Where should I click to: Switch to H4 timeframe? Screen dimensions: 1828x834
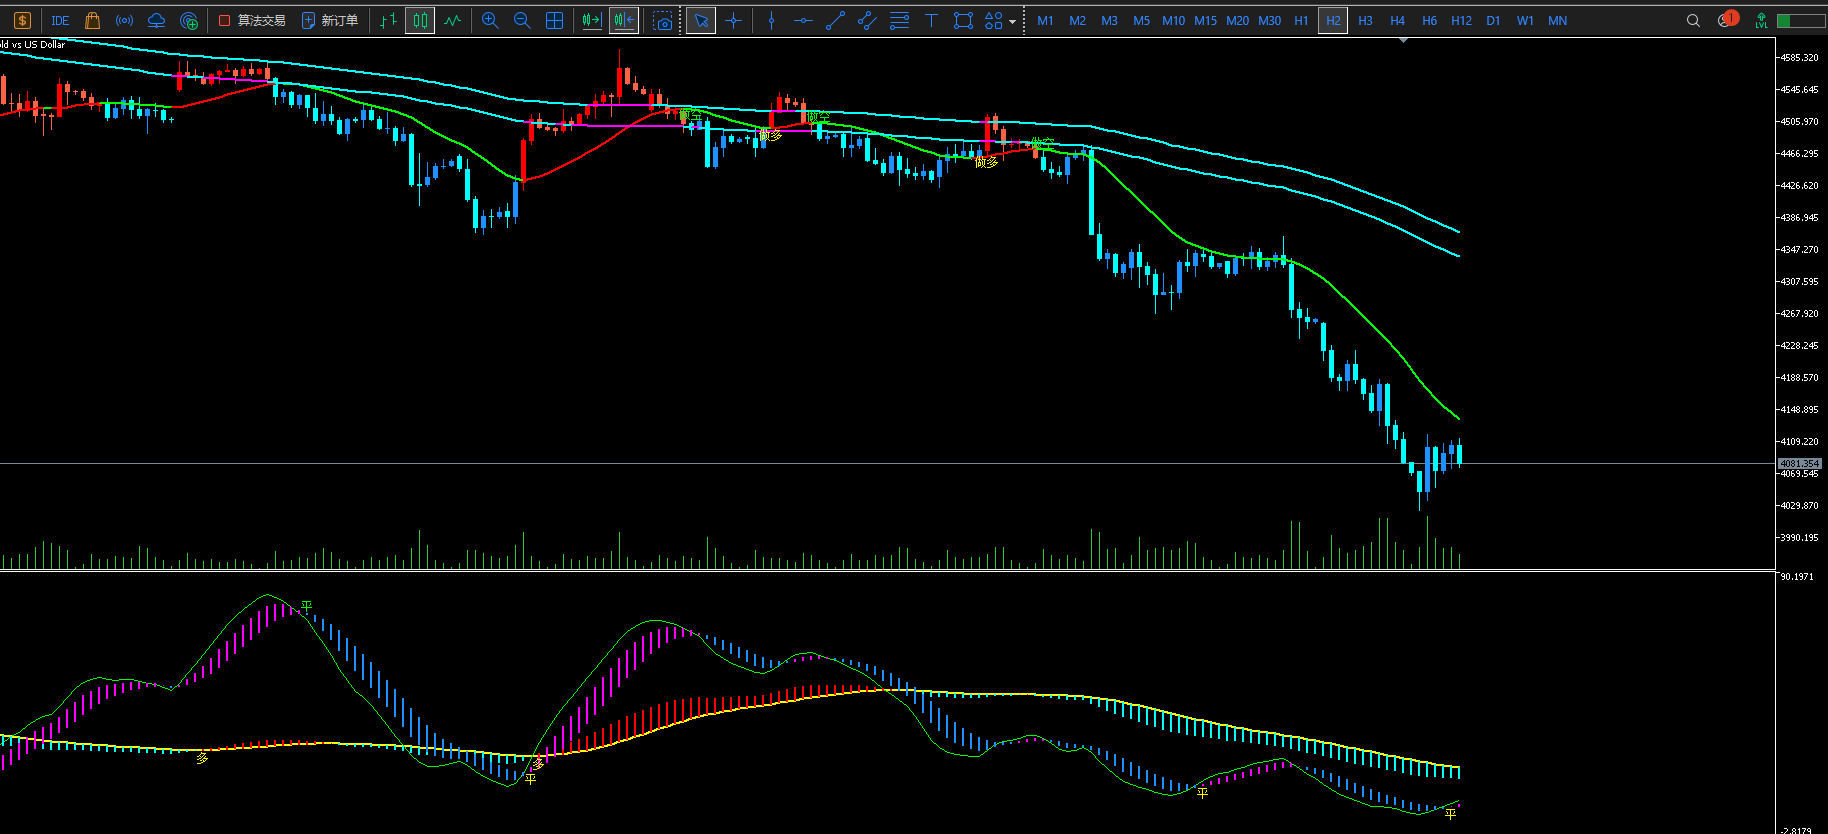(x=1397, y=20)
